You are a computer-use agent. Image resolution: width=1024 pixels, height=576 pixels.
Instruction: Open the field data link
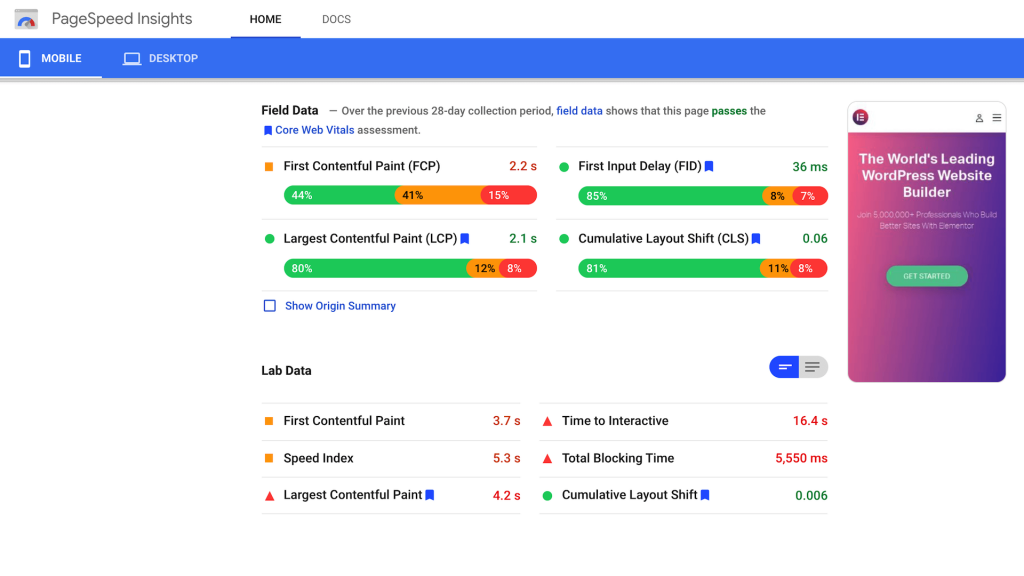point(579,111)
